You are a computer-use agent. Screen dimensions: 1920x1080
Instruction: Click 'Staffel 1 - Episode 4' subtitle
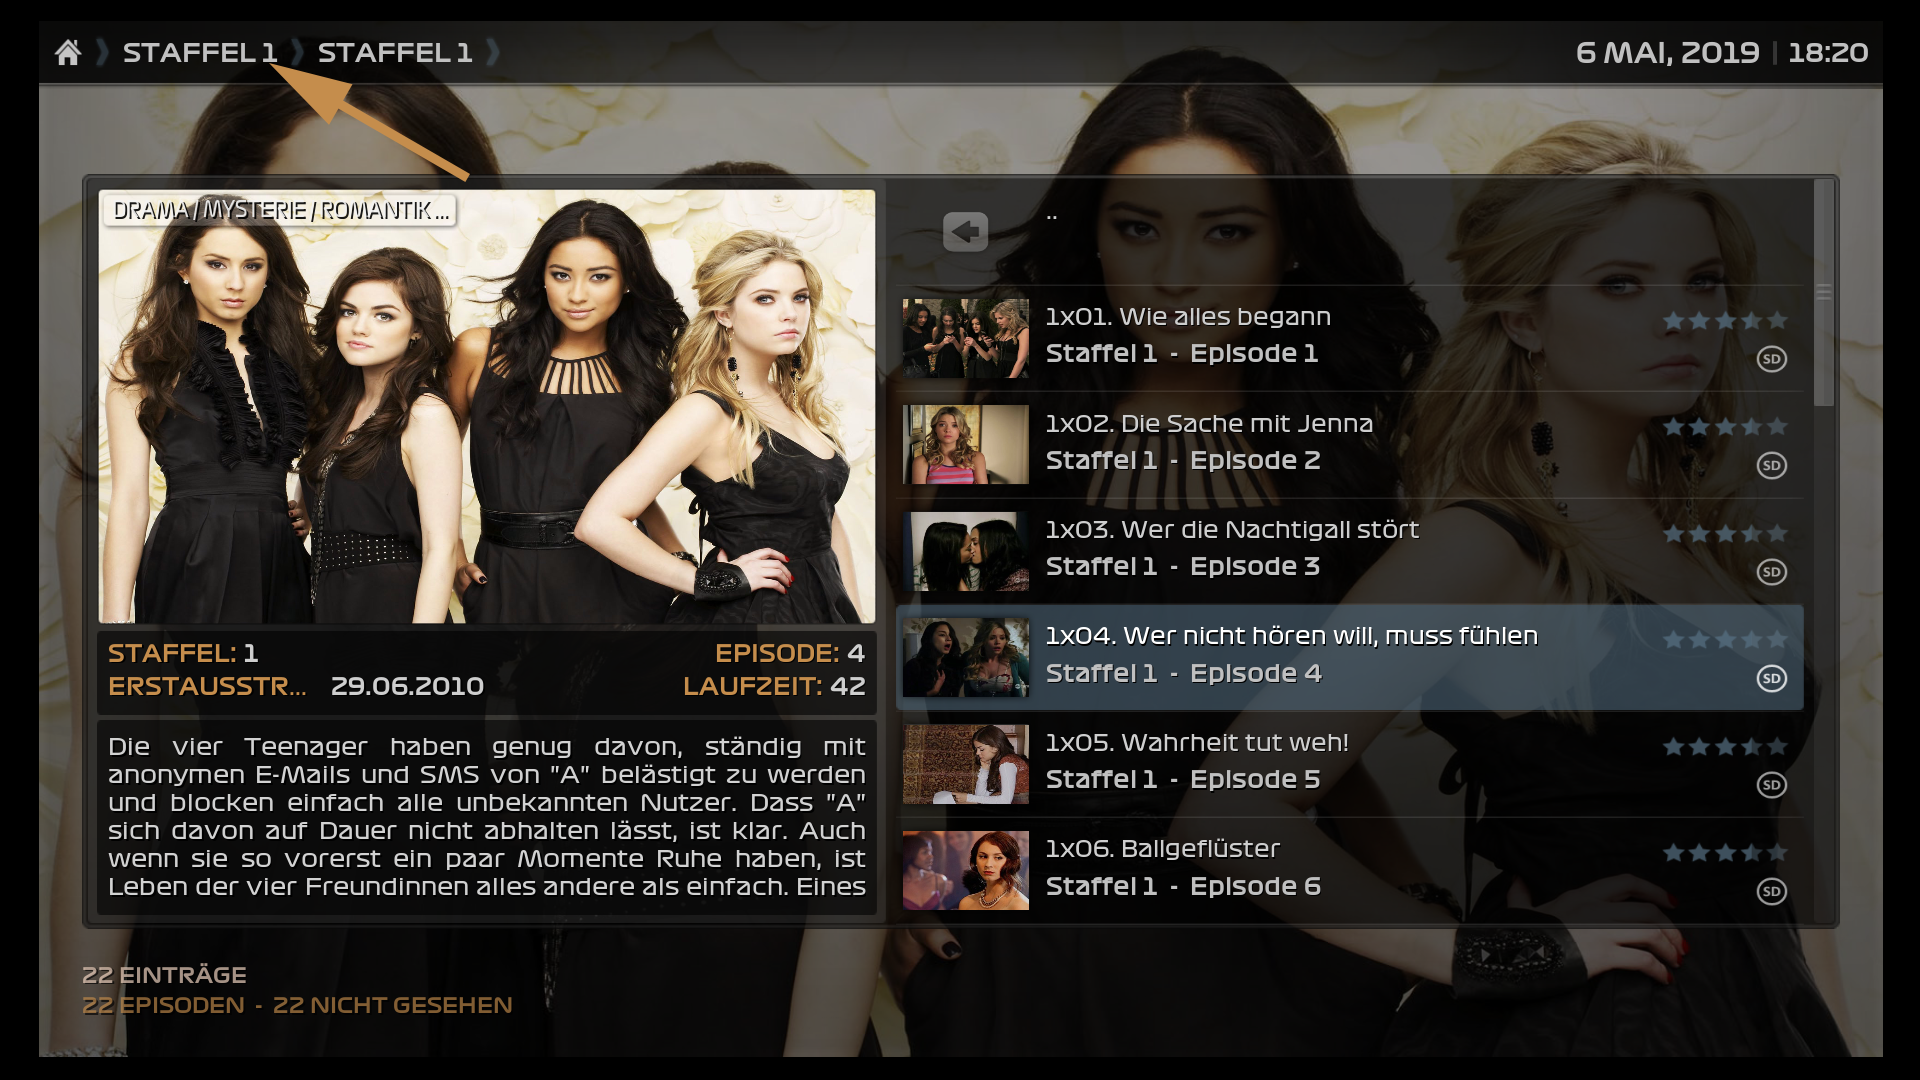click(1184, 674)
